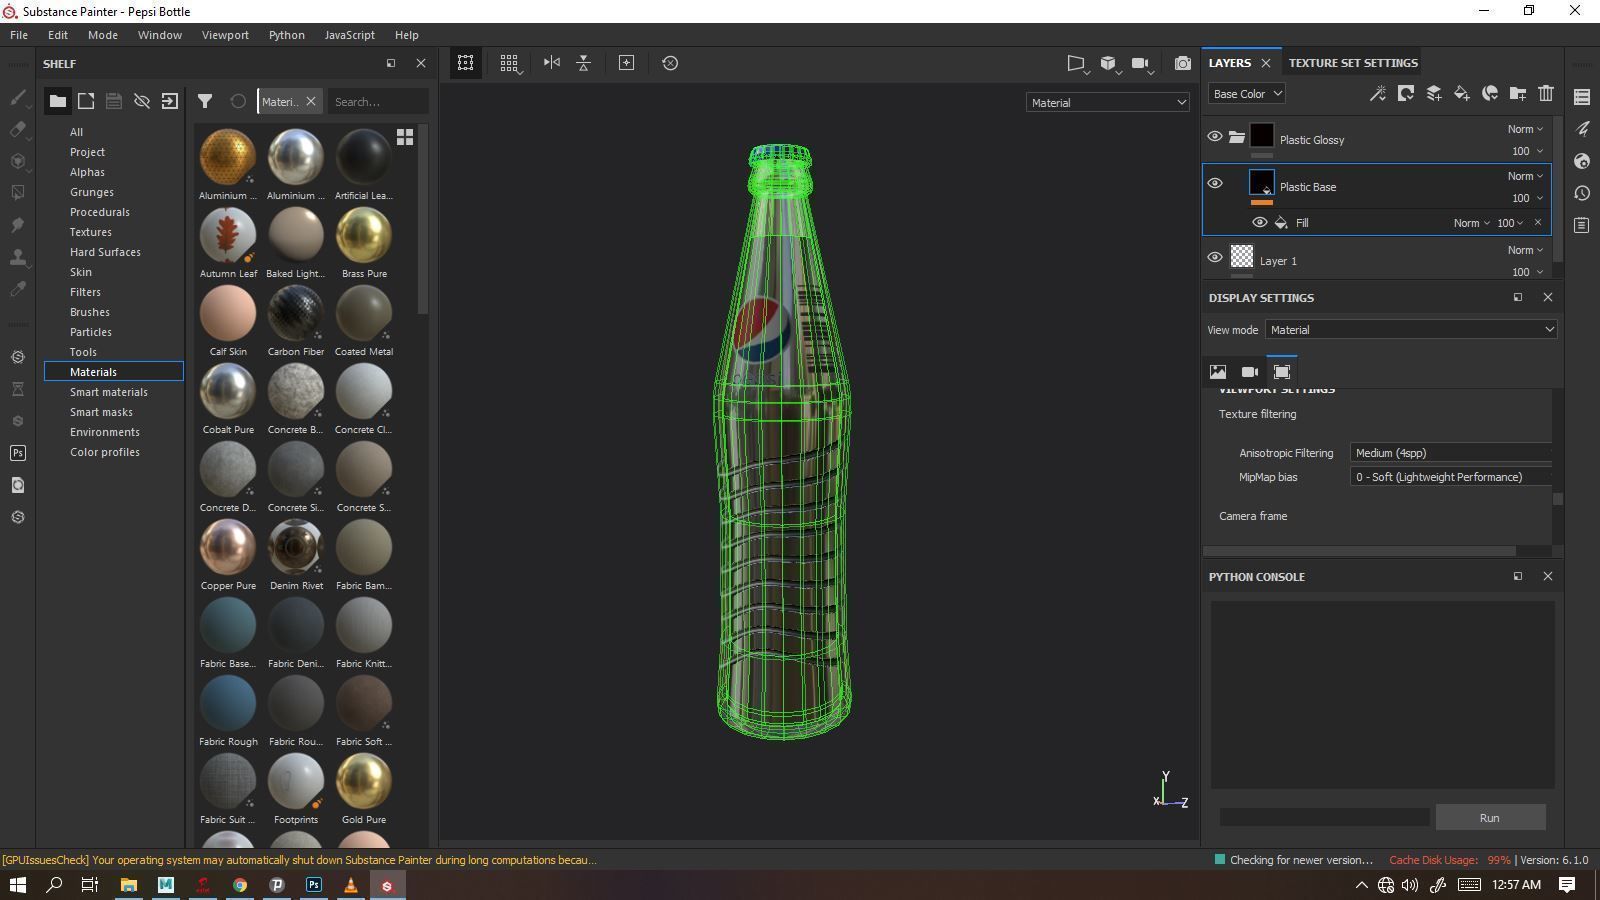Open the Base Color channel dropdown
The height and width of the screenshot is (900, 1600).
(1246, 94)
